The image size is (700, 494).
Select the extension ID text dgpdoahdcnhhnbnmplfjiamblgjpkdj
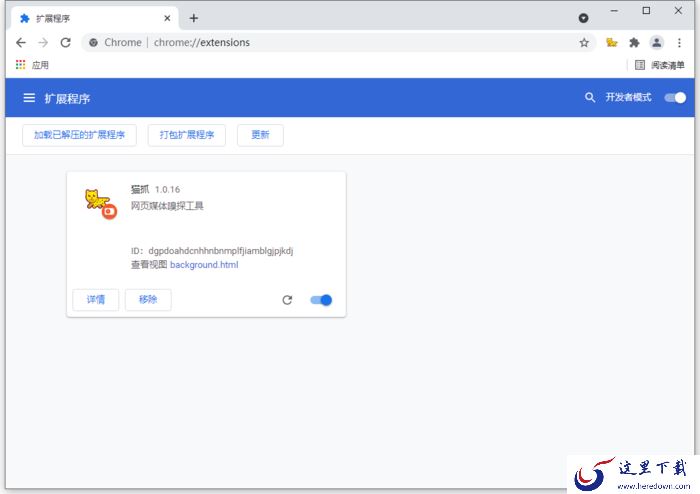(221, 251)
